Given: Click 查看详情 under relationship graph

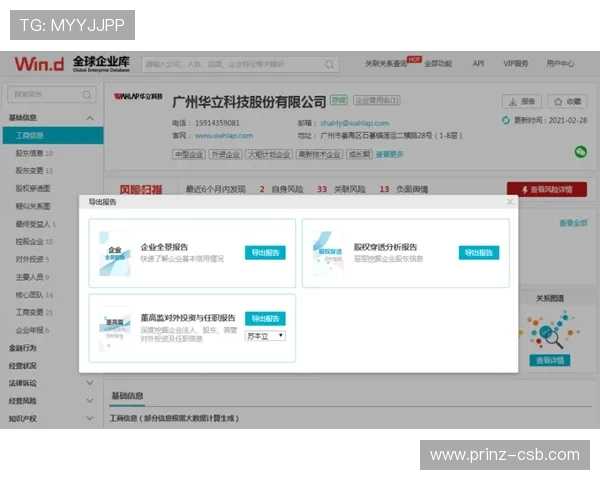Looking at the screenshot, I should coord(550,361).
